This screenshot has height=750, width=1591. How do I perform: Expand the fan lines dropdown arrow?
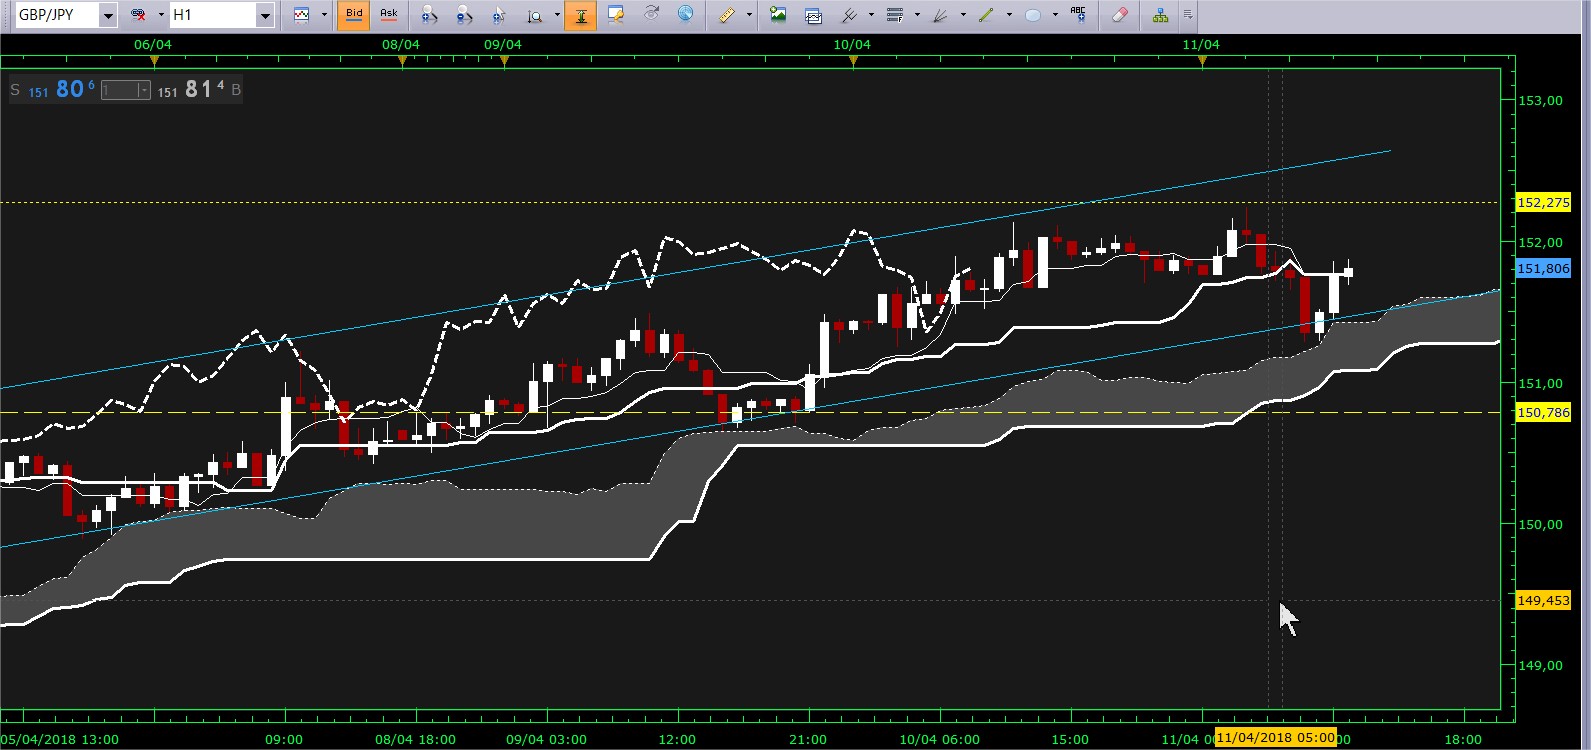pos(963,15)
